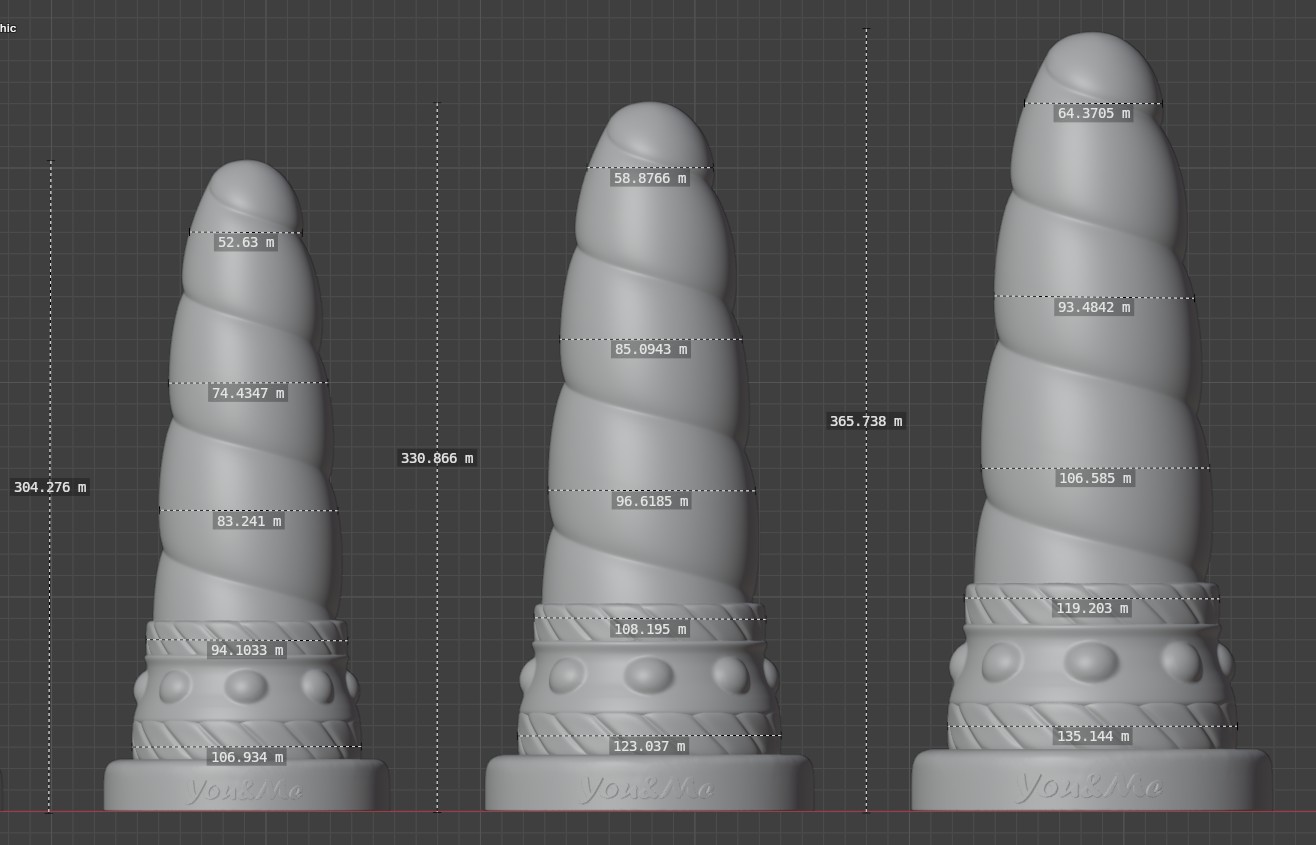Select the 108.195 m measurement label
1316x845 pixels.
[x=650, y=629]
